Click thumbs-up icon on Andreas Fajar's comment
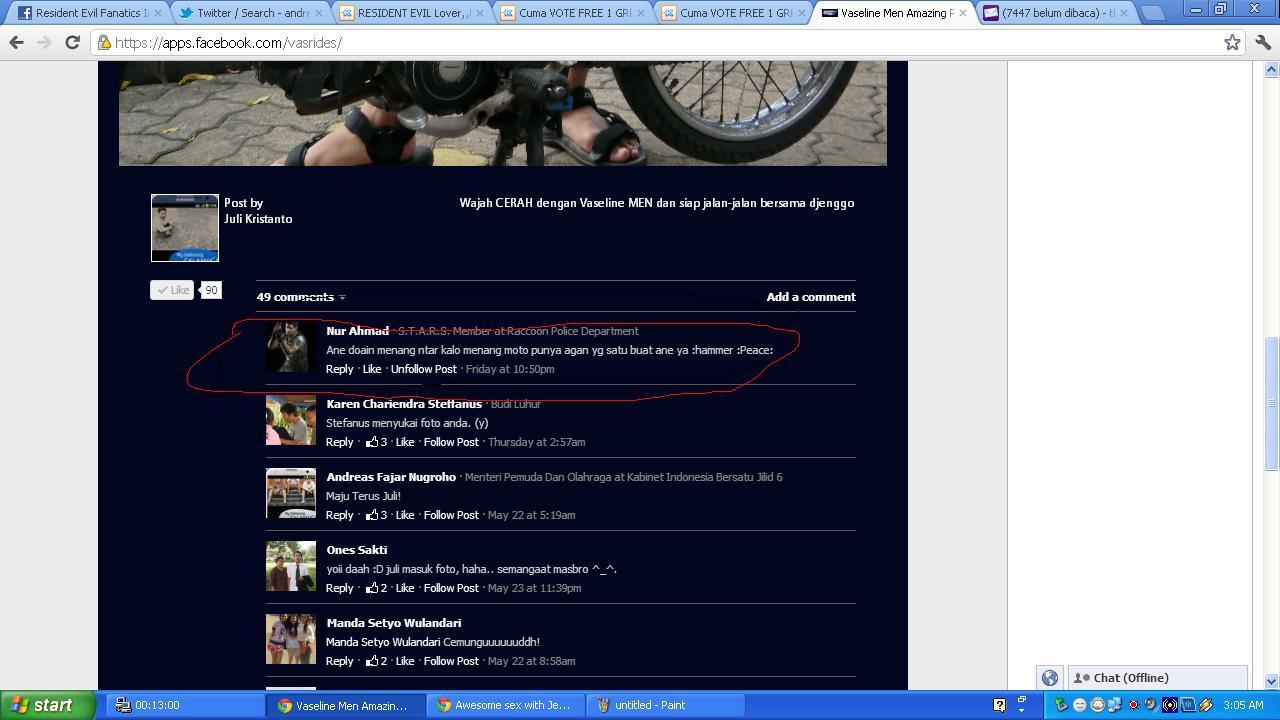The width and height of the screenshot is (1280, 720). (372, 515)
